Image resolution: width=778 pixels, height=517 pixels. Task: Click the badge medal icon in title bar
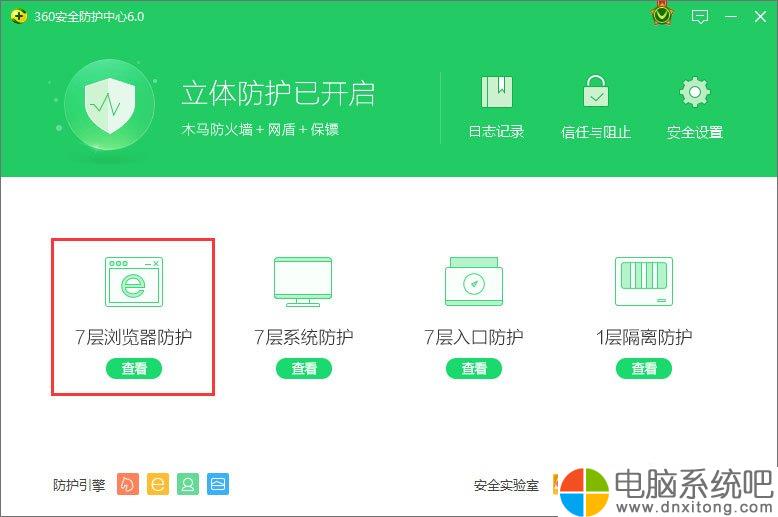pos(662,14)
